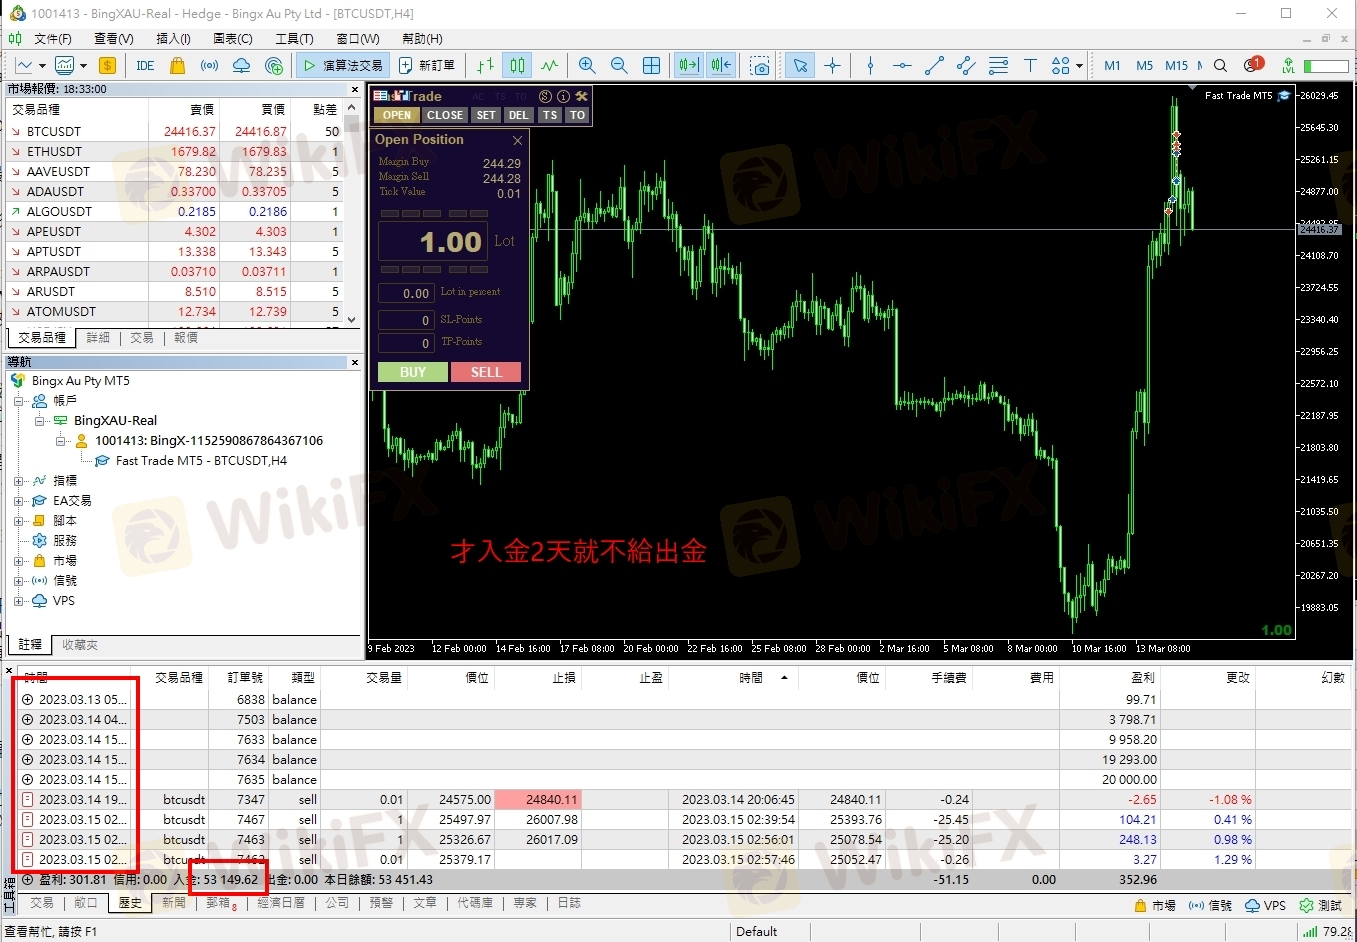Open the VPS cloud icon in toolbar

[241, 66]
